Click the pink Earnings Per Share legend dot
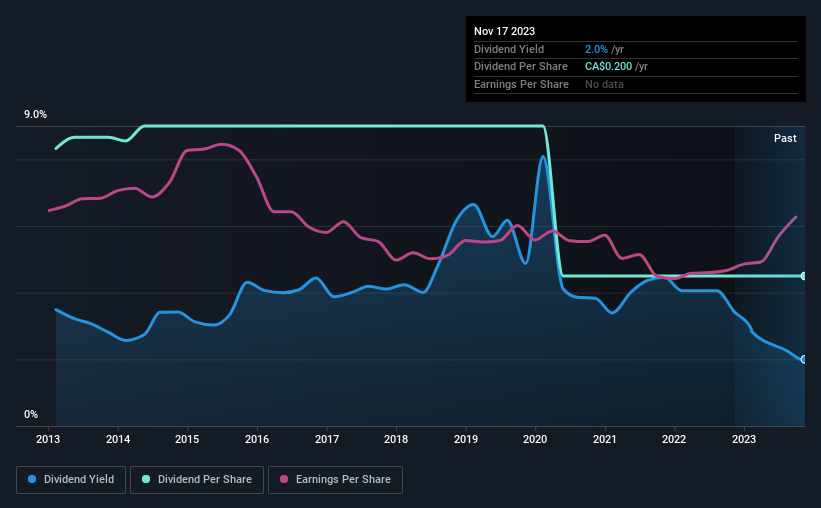 [x=284, y=479]
